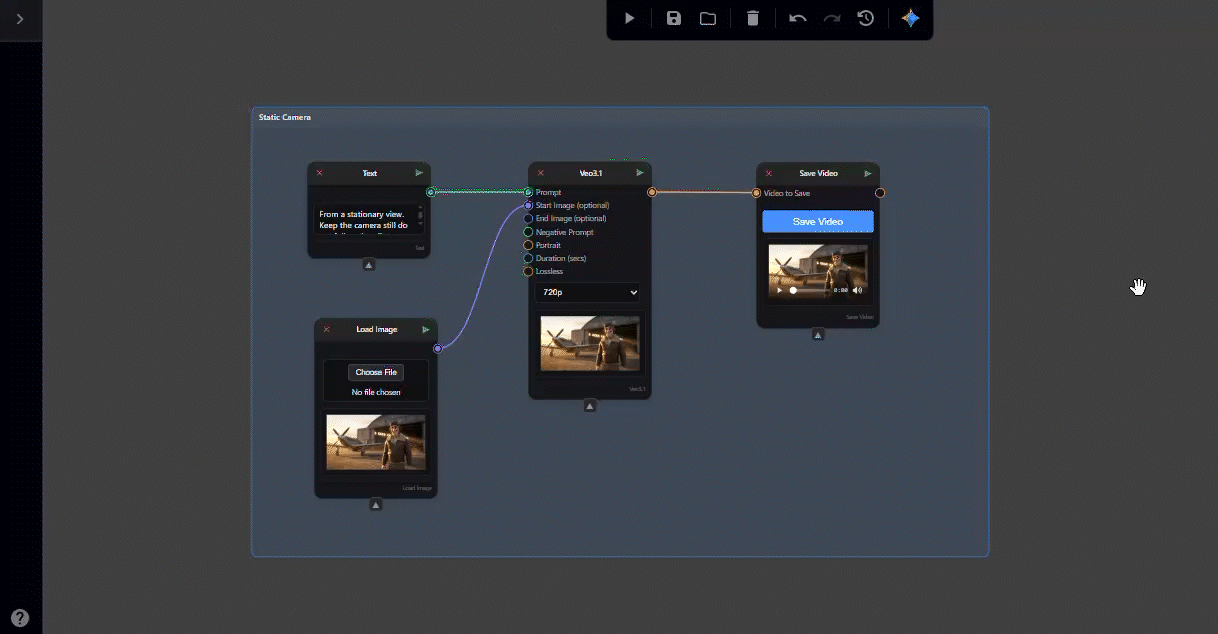Click the save (floppy disk) icon in the toolbar
The height and width of the screenshot is (634, 1218).
[674, 18]
